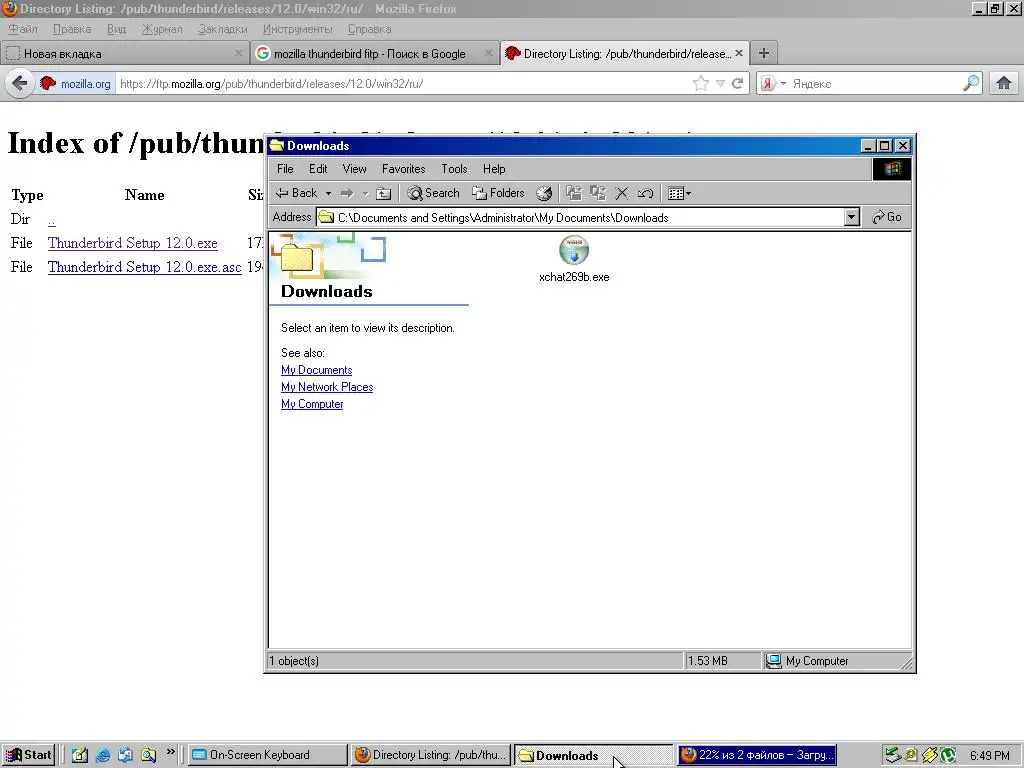This screenshot has height=768, width=1024.
Task: Click Undo icon in Explorer toolbar
Action: (645, 193)
